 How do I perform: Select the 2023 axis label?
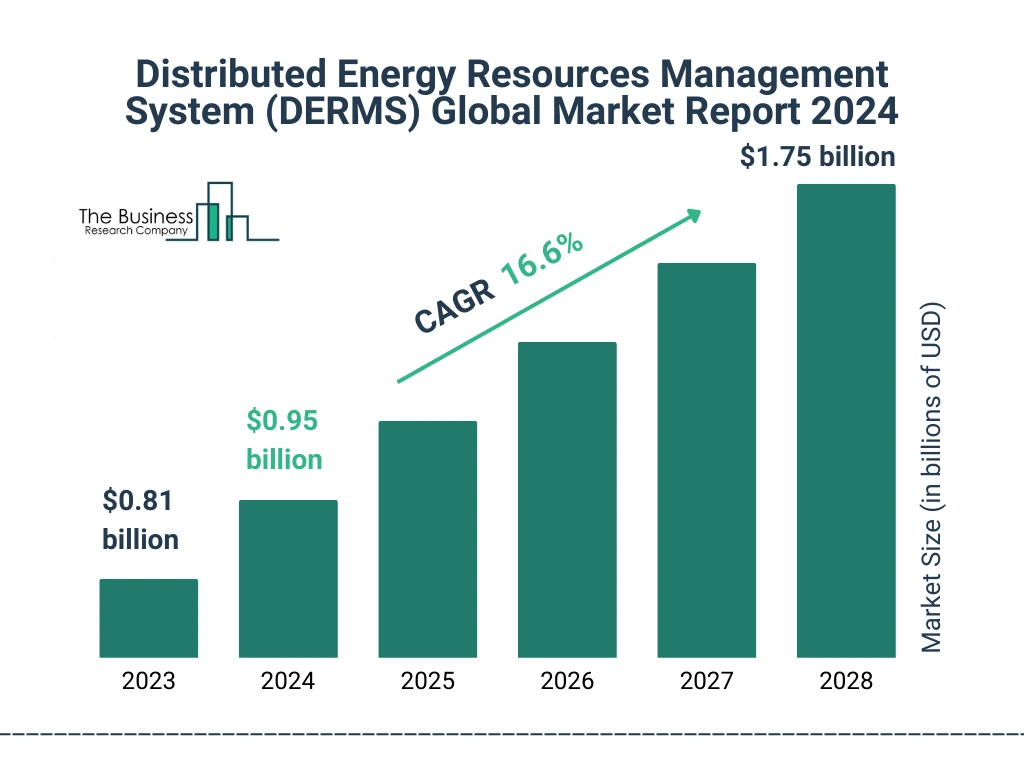pos(148,681)
